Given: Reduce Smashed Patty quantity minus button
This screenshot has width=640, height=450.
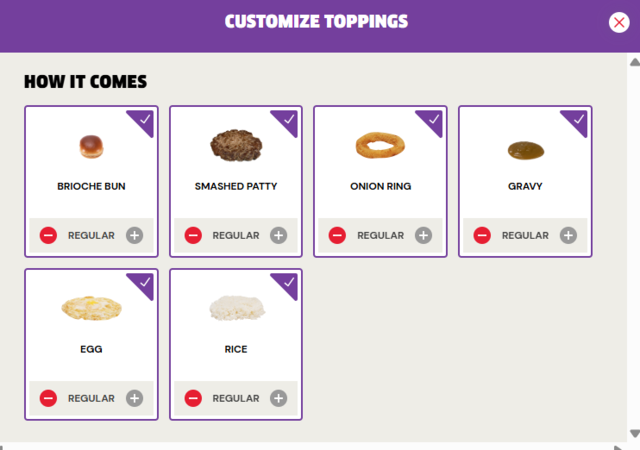Looking at the screenshot, I should pyautogui.click(x=193, y=236).
